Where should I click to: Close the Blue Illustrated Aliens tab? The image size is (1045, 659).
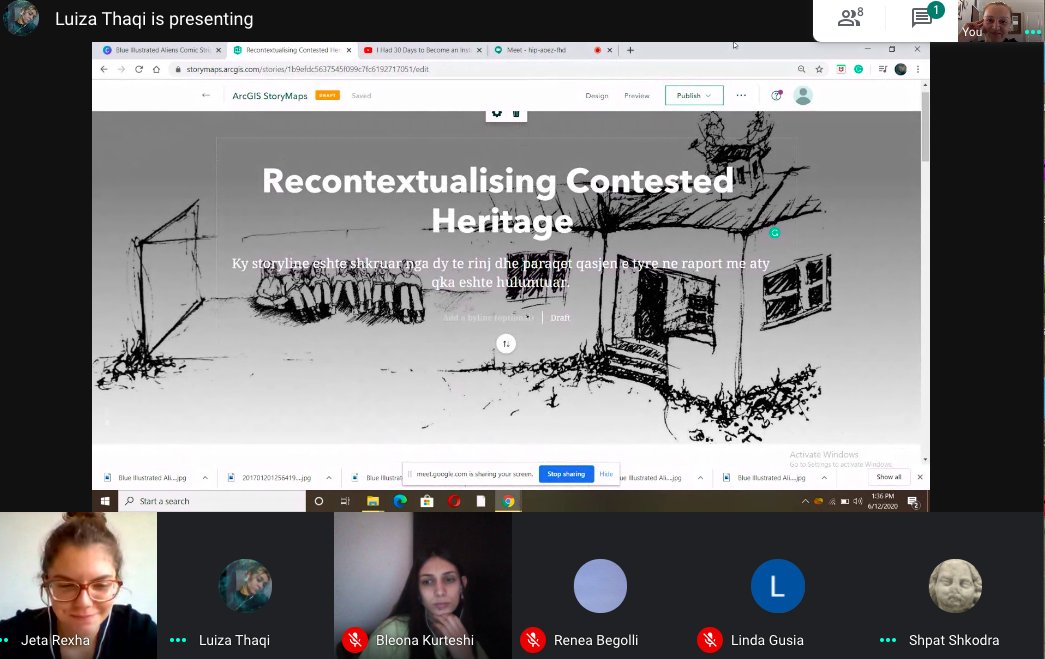218,50
